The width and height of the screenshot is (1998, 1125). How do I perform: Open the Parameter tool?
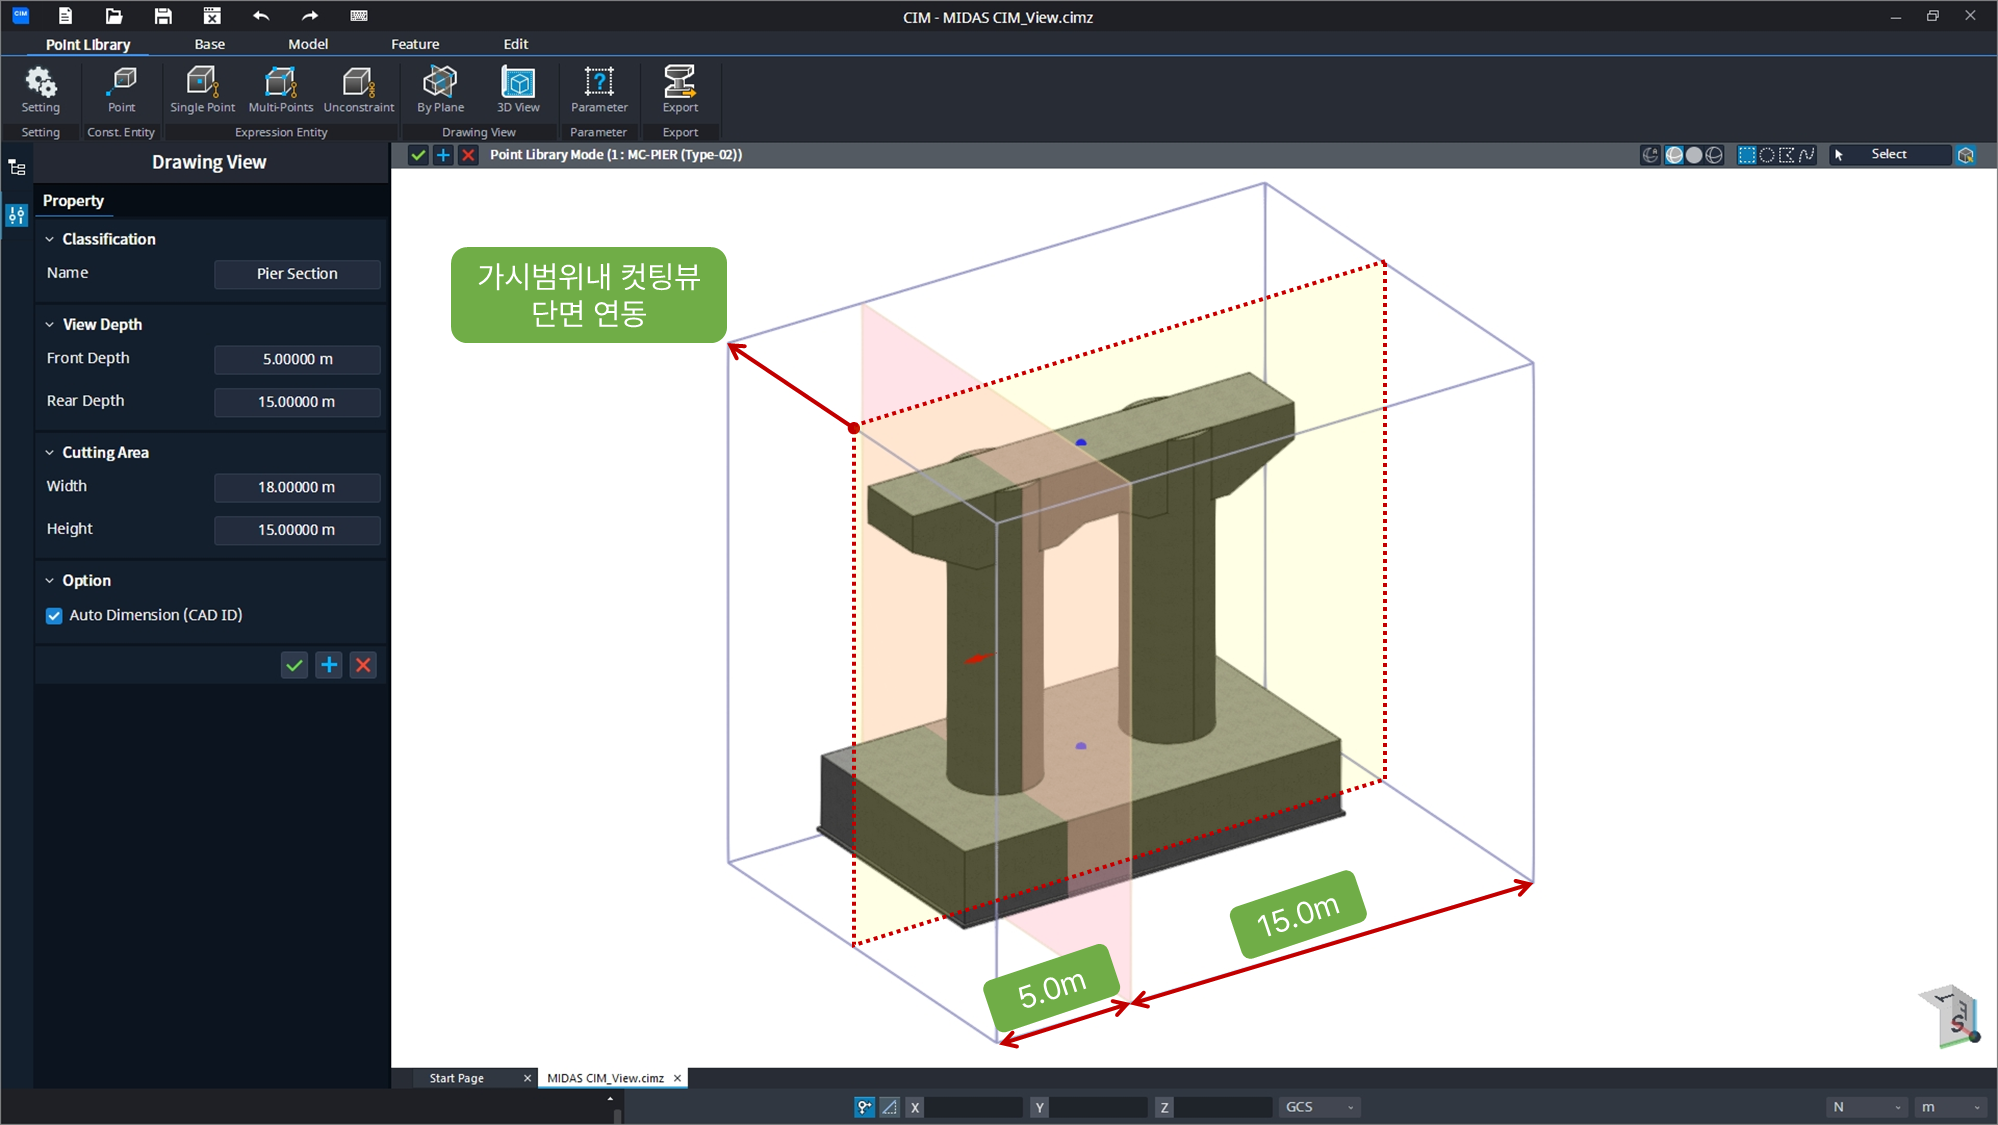pos(599,89)
